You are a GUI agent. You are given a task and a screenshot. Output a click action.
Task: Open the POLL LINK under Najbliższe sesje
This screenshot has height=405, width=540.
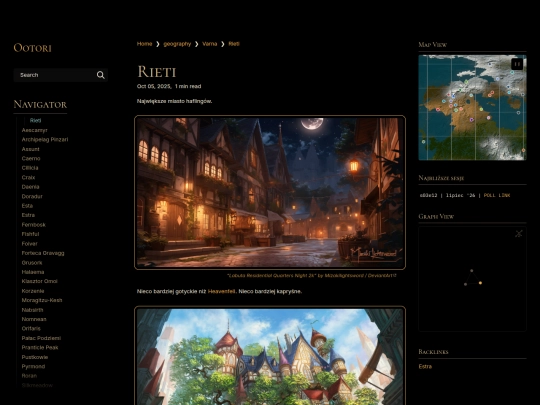(x=497, y=195)
